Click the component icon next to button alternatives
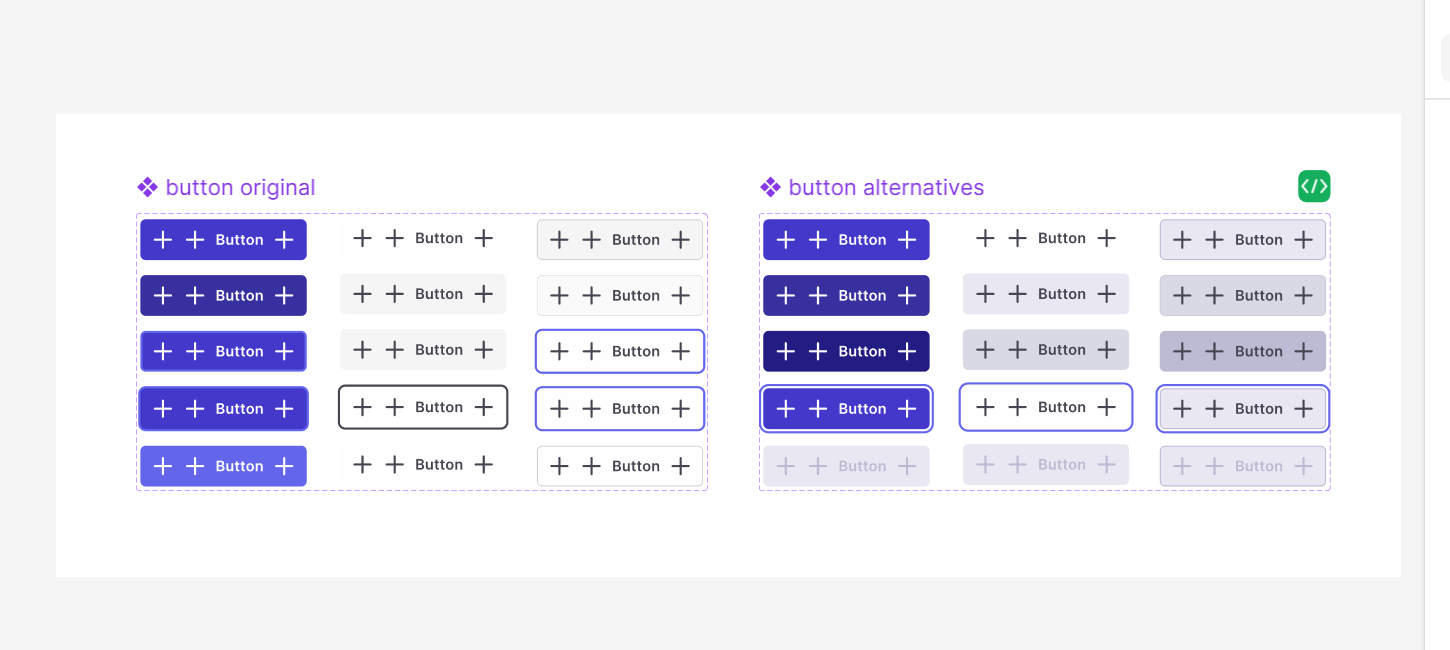Screen dimensions: 1450x650 (770, 187)
